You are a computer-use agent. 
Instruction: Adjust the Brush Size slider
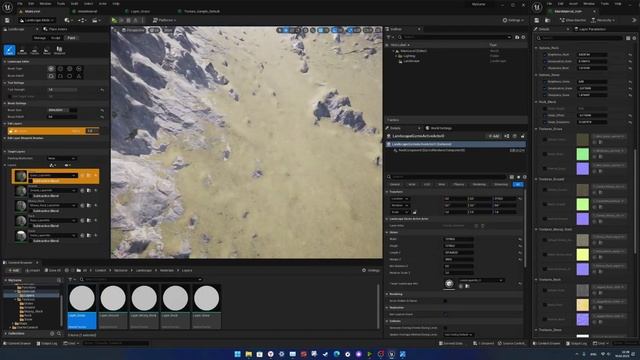(62, 110)
